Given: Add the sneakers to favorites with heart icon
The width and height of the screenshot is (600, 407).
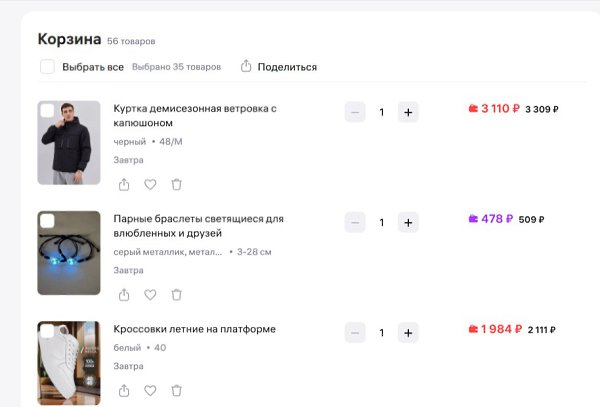Looking at the screenshot, I should (x=150, y=391).
